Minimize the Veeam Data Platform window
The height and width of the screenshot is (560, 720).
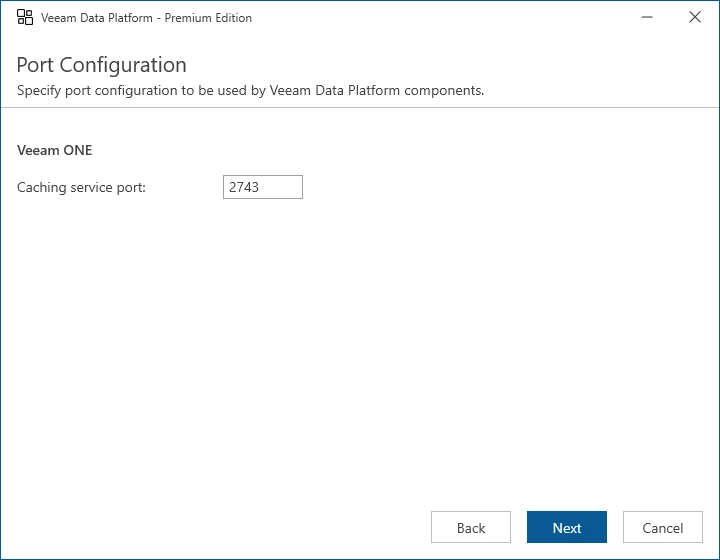649,17
